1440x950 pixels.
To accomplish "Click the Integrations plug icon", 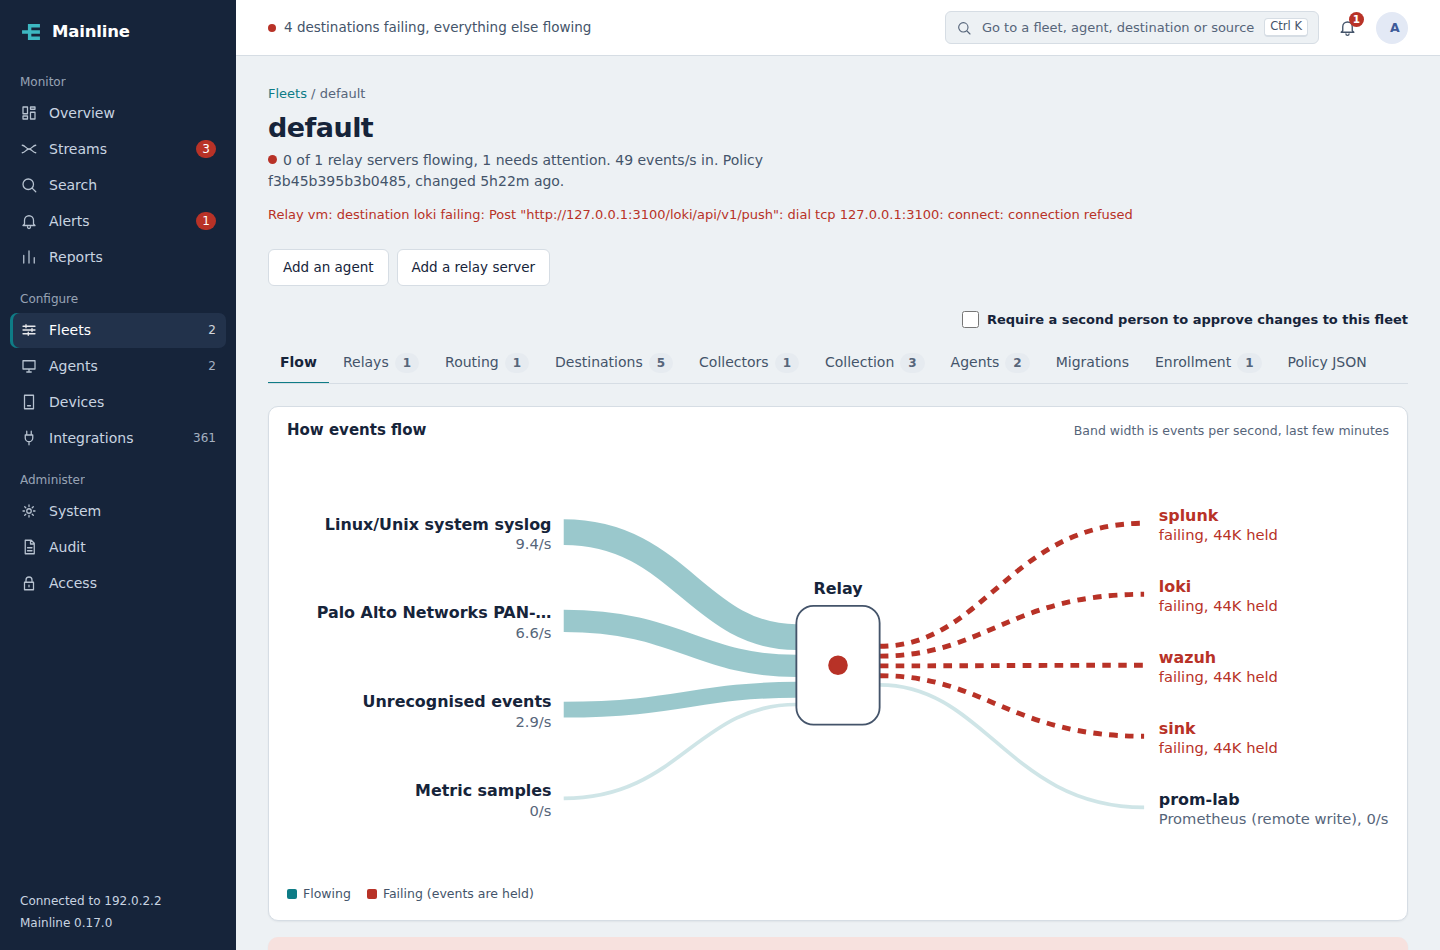I will click(29, 438).
